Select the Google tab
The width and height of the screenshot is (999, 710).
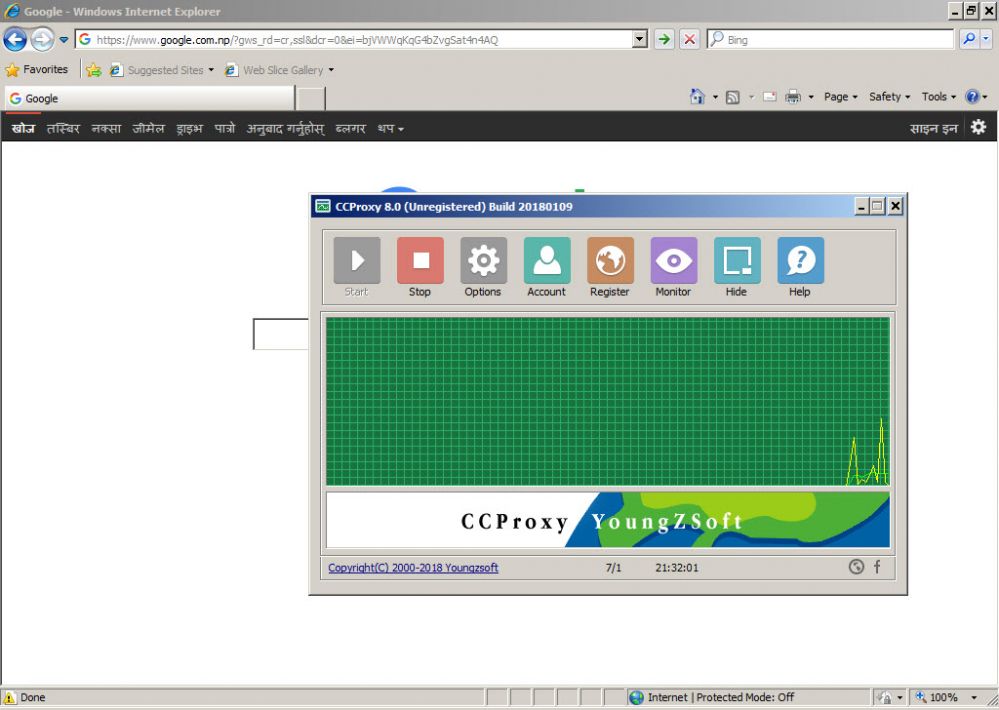[150, 99]
